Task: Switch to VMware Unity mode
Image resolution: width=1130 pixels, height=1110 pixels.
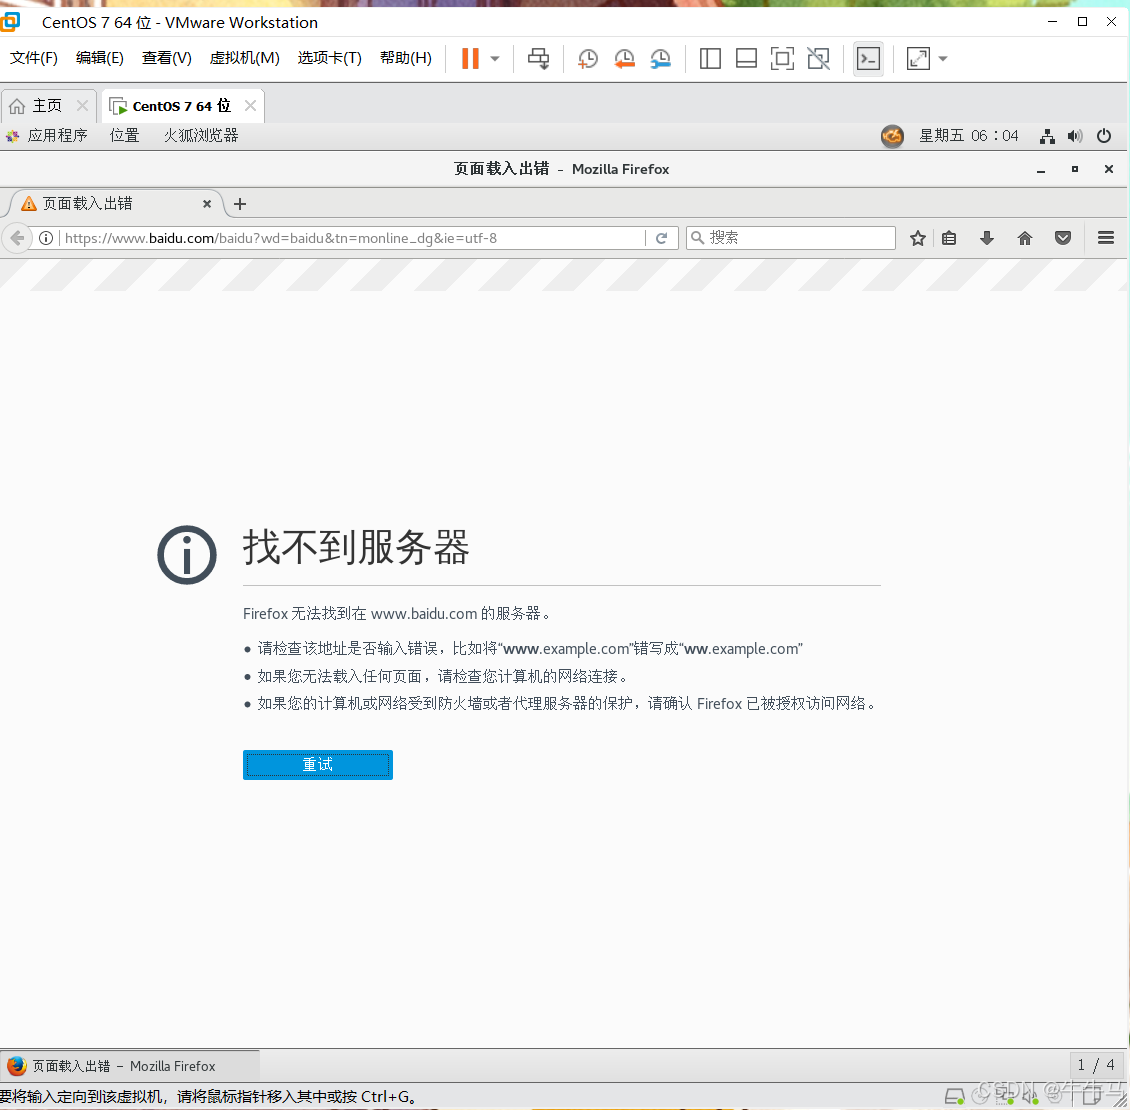Action: (x=818, y=58)
